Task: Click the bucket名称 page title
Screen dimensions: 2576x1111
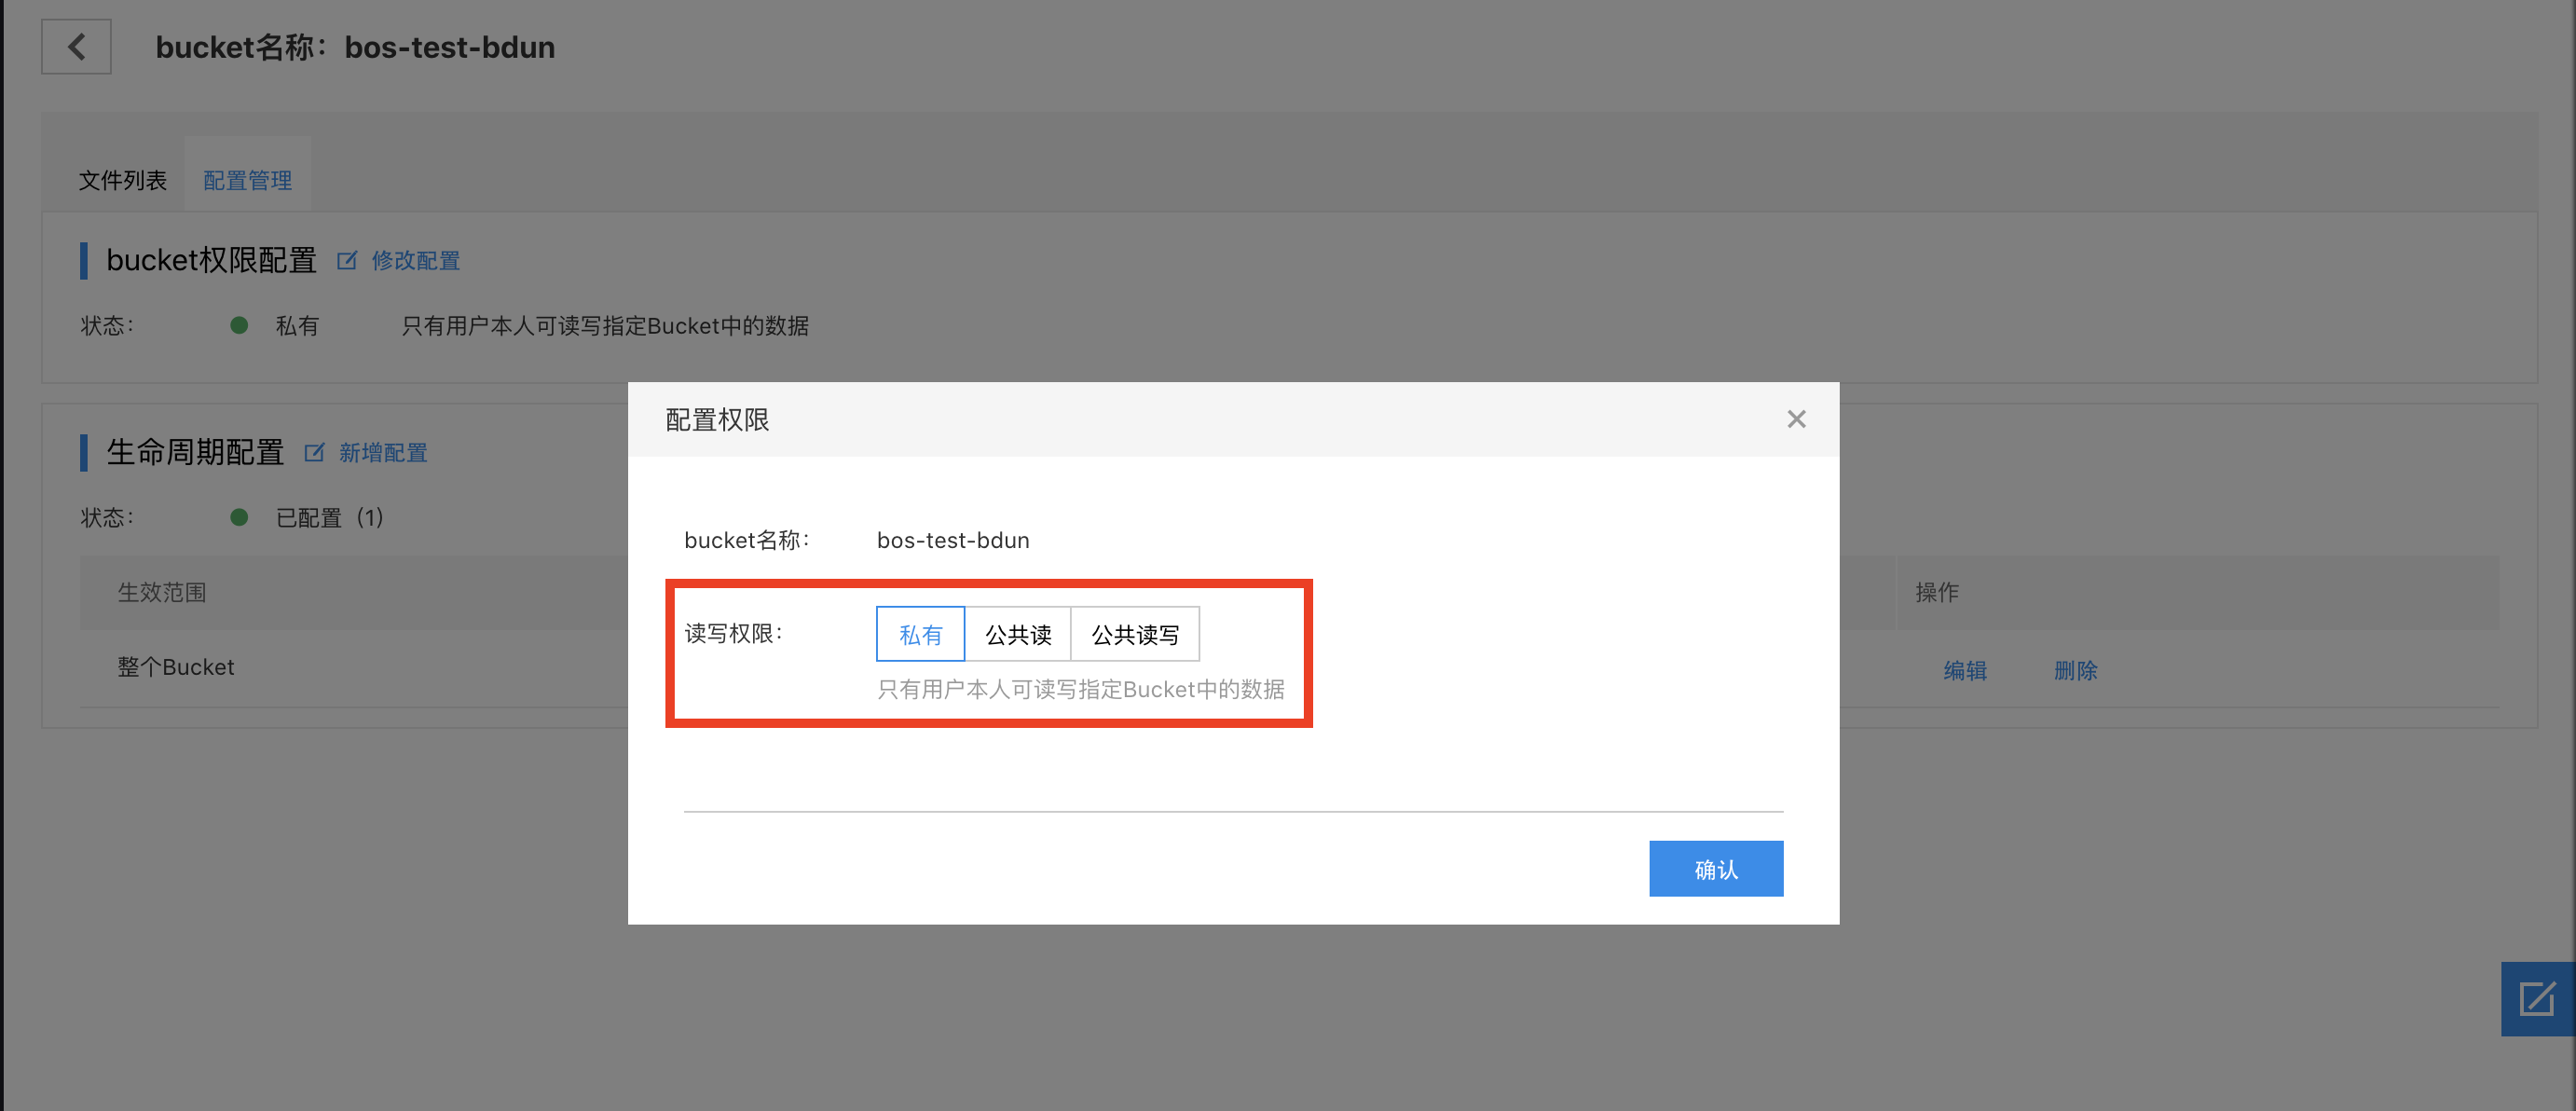Action: click(355, 47)
